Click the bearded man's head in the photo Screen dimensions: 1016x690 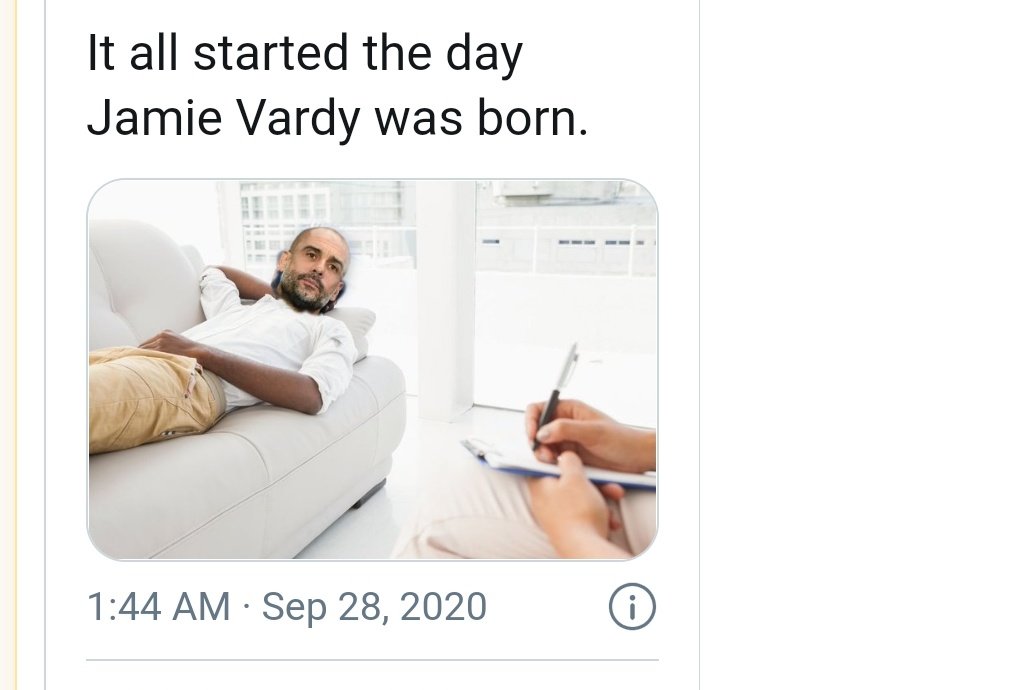point(314,268)
